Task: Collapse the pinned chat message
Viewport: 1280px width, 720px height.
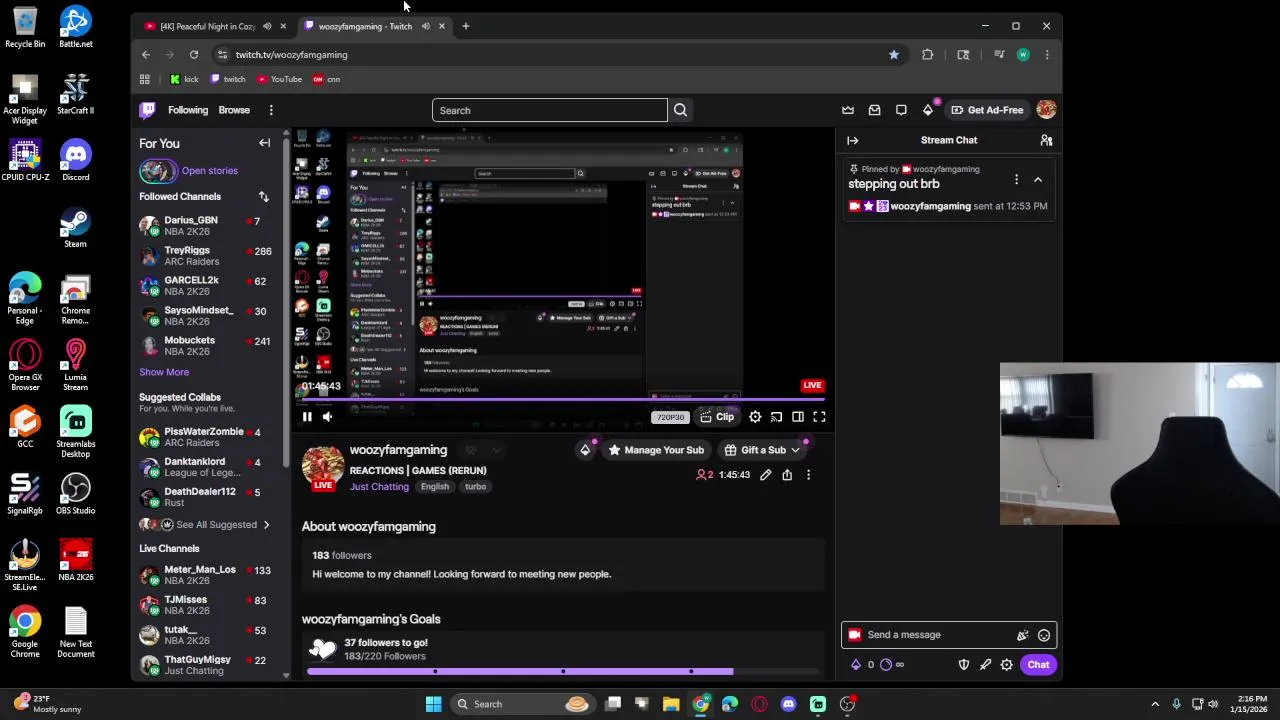Action: [x=1038, y=180]
